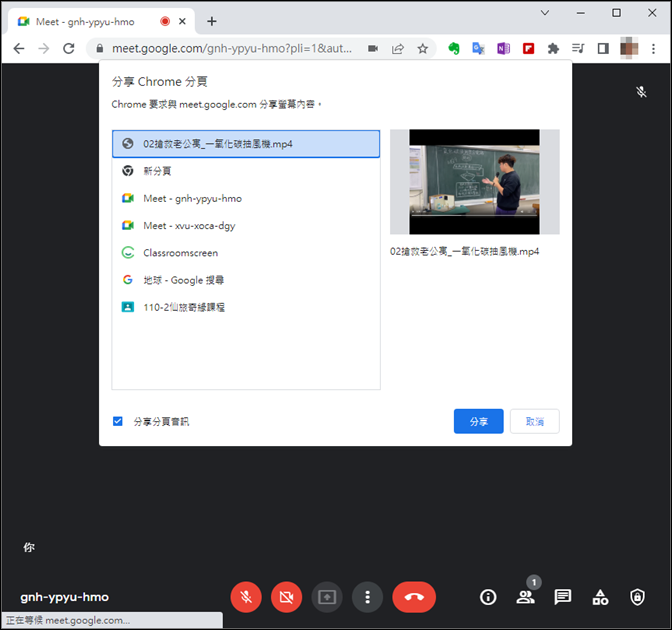Toggle the 分享分頁音訊 checkbox
The image size is (672, 630).
(118, 421)
